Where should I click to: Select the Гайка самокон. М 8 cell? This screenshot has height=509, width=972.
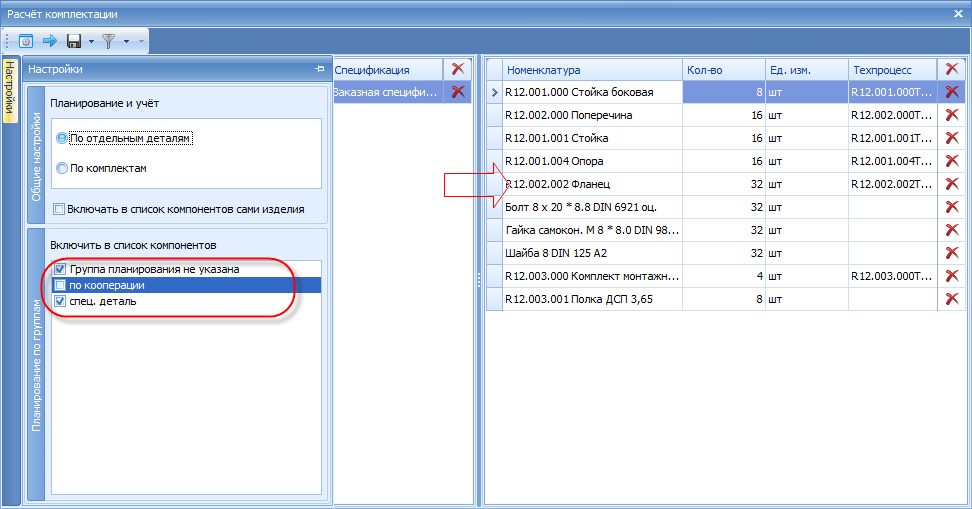click(x=593, y=230)
